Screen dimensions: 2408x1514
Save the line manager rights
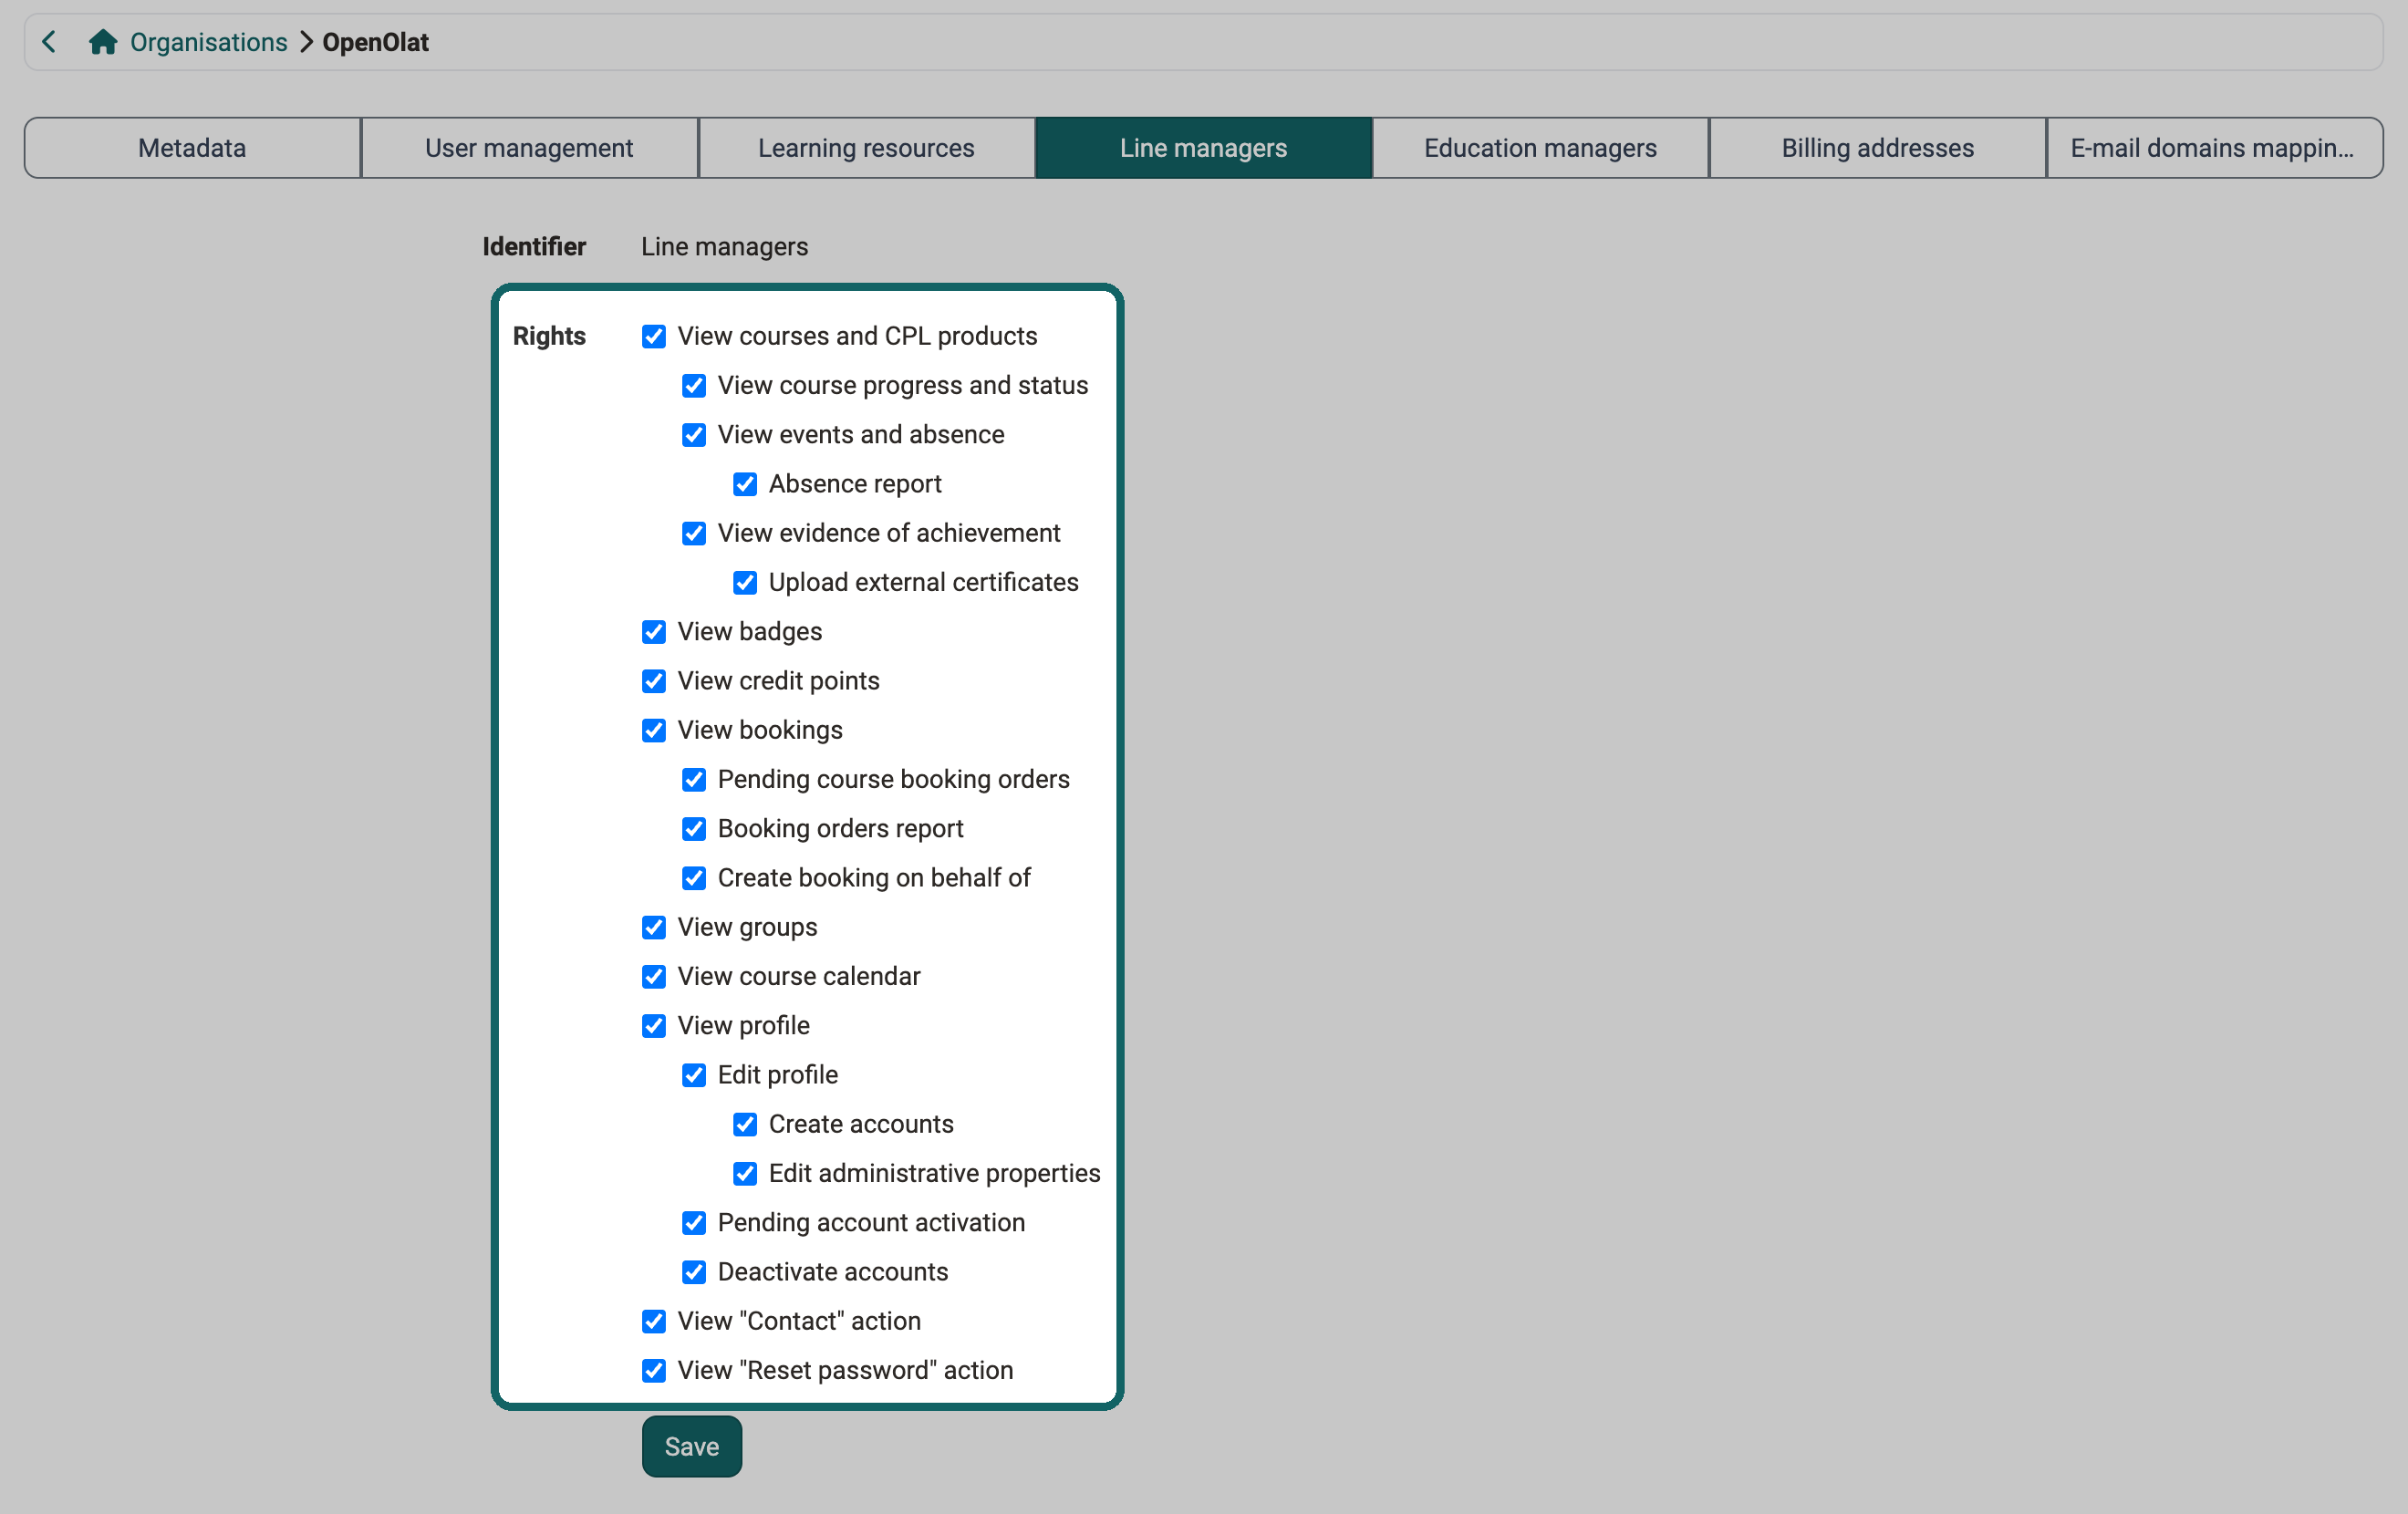[x=692, y=1447]
